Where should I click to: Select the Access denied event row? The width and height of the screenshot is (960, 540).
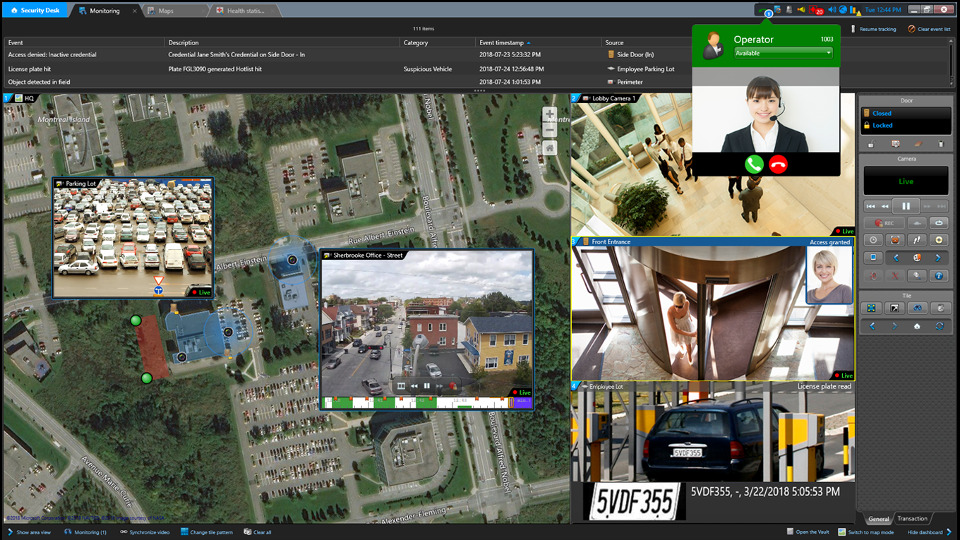(349, 54)
